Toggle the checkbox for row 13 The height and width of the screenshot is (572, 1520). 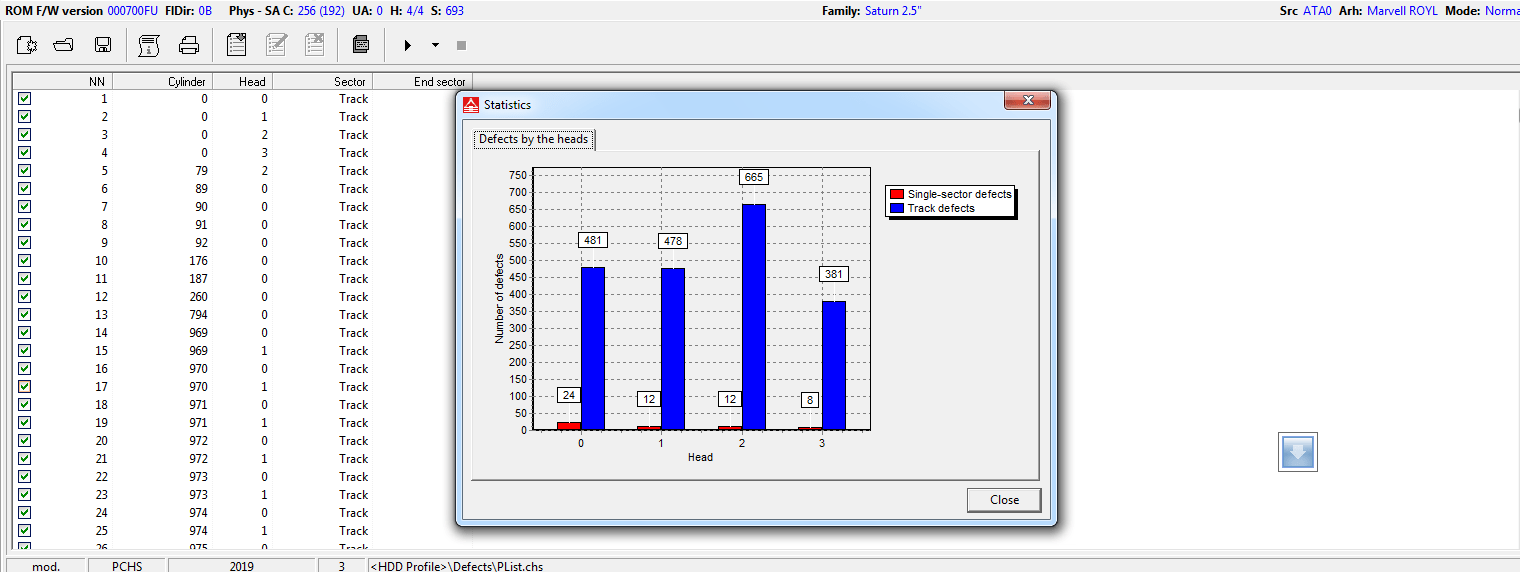(x=25, y=315)
